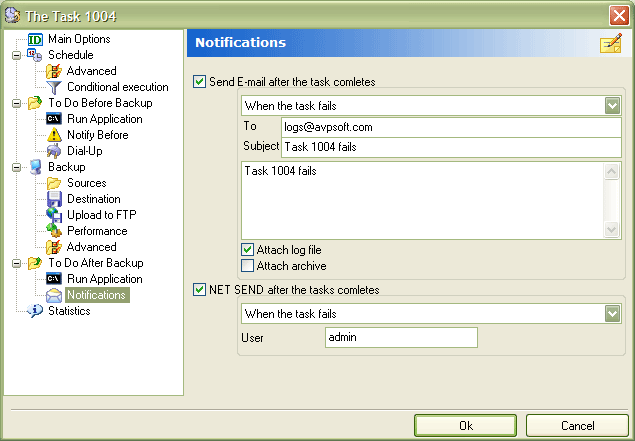635x441 pixels.
Task: Open Sources under the Backup node
Action: coord(87,183)
